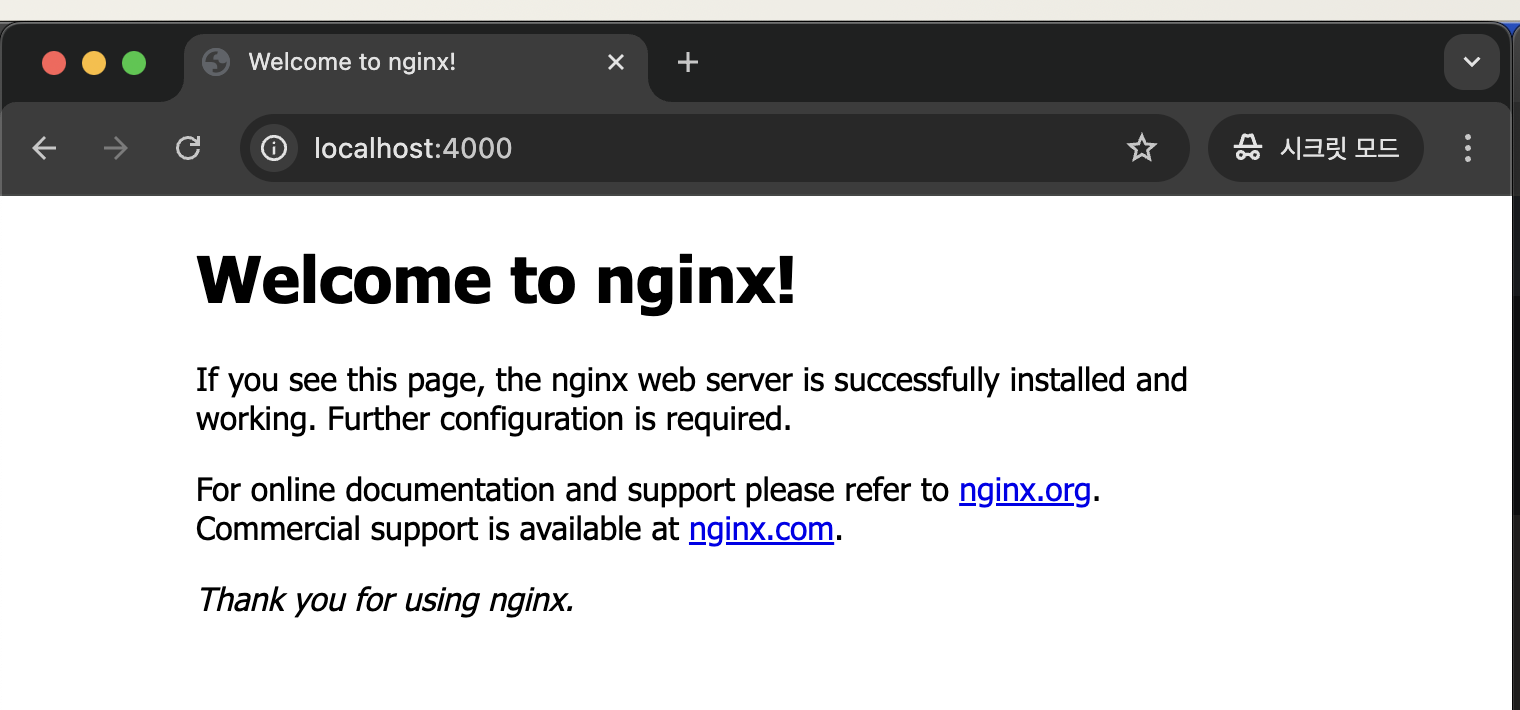This screenshot has width=1520, height=710.
Task: Click the globe favicon on the tab
Action: coord(216,62)
